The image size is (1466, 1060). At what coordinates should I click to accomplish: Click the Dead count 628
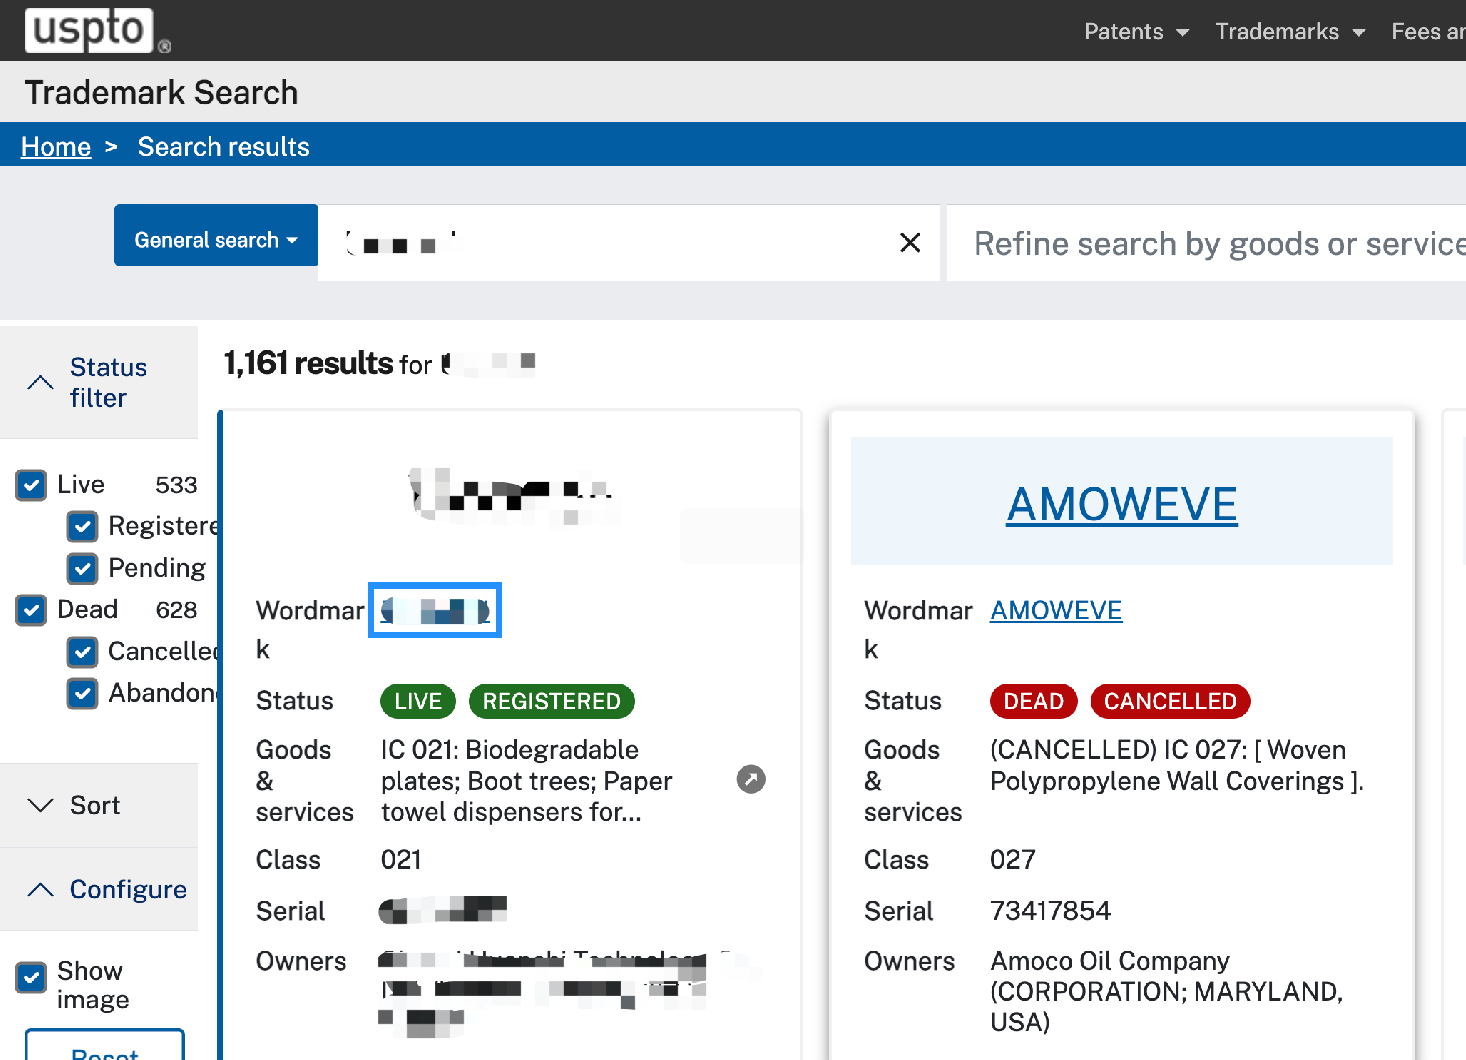click(x=176, y=610)
